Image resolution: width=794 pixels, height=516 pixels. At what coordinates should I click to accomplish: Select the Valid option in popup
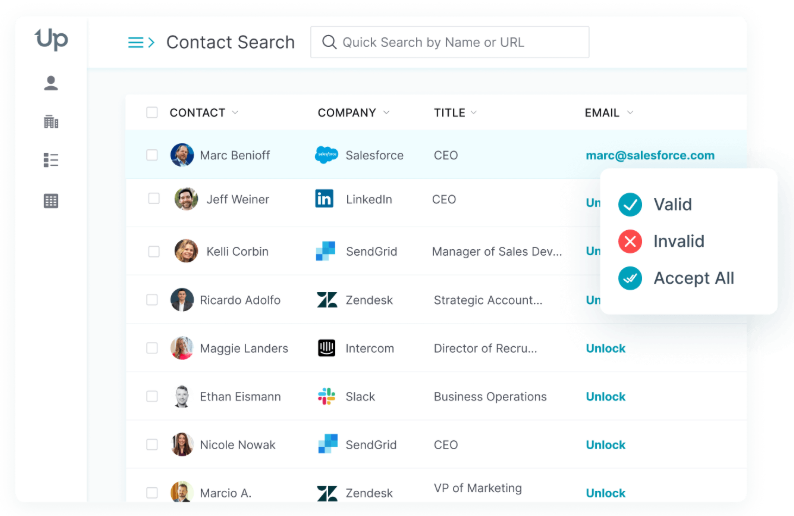coord(655,205)
